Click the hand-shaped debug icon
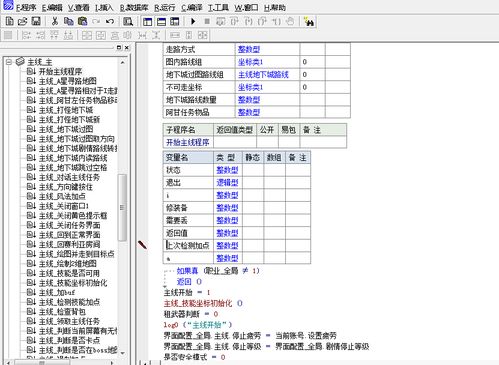This screenshot has height=365, width=499. 290,22
